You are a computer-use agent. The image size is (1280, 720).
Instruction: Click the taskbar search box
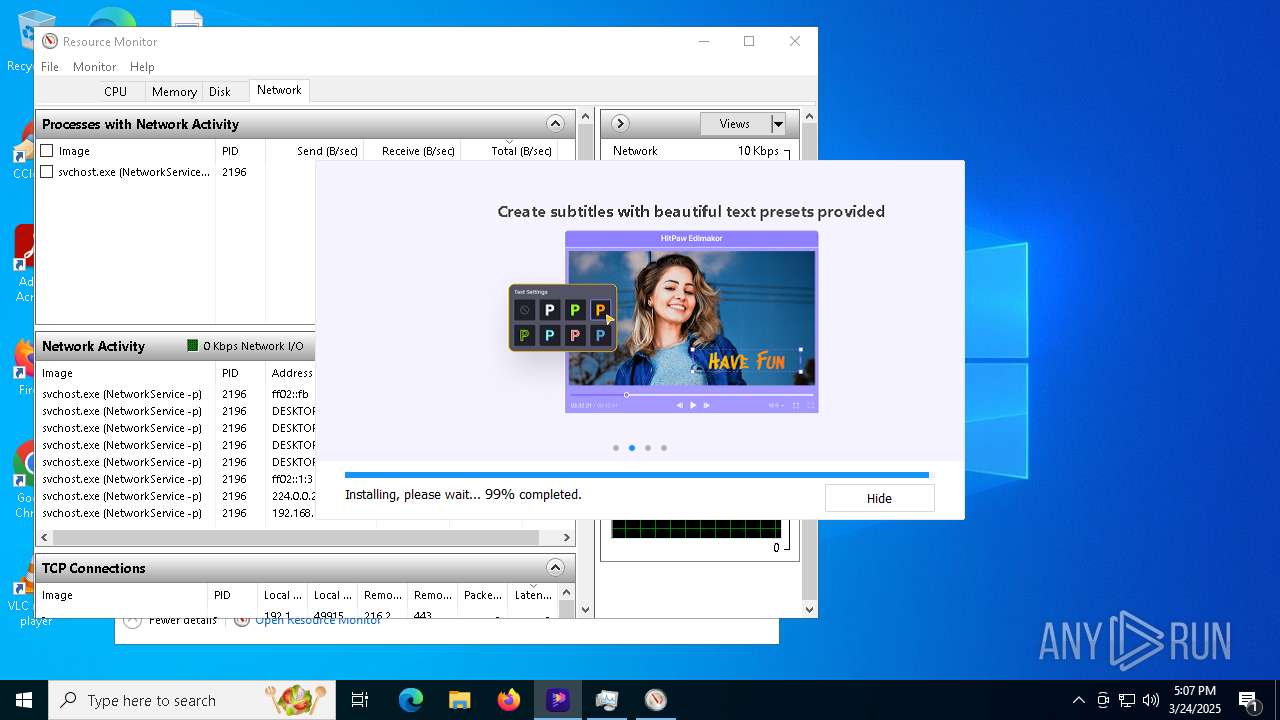coord(192,700)
